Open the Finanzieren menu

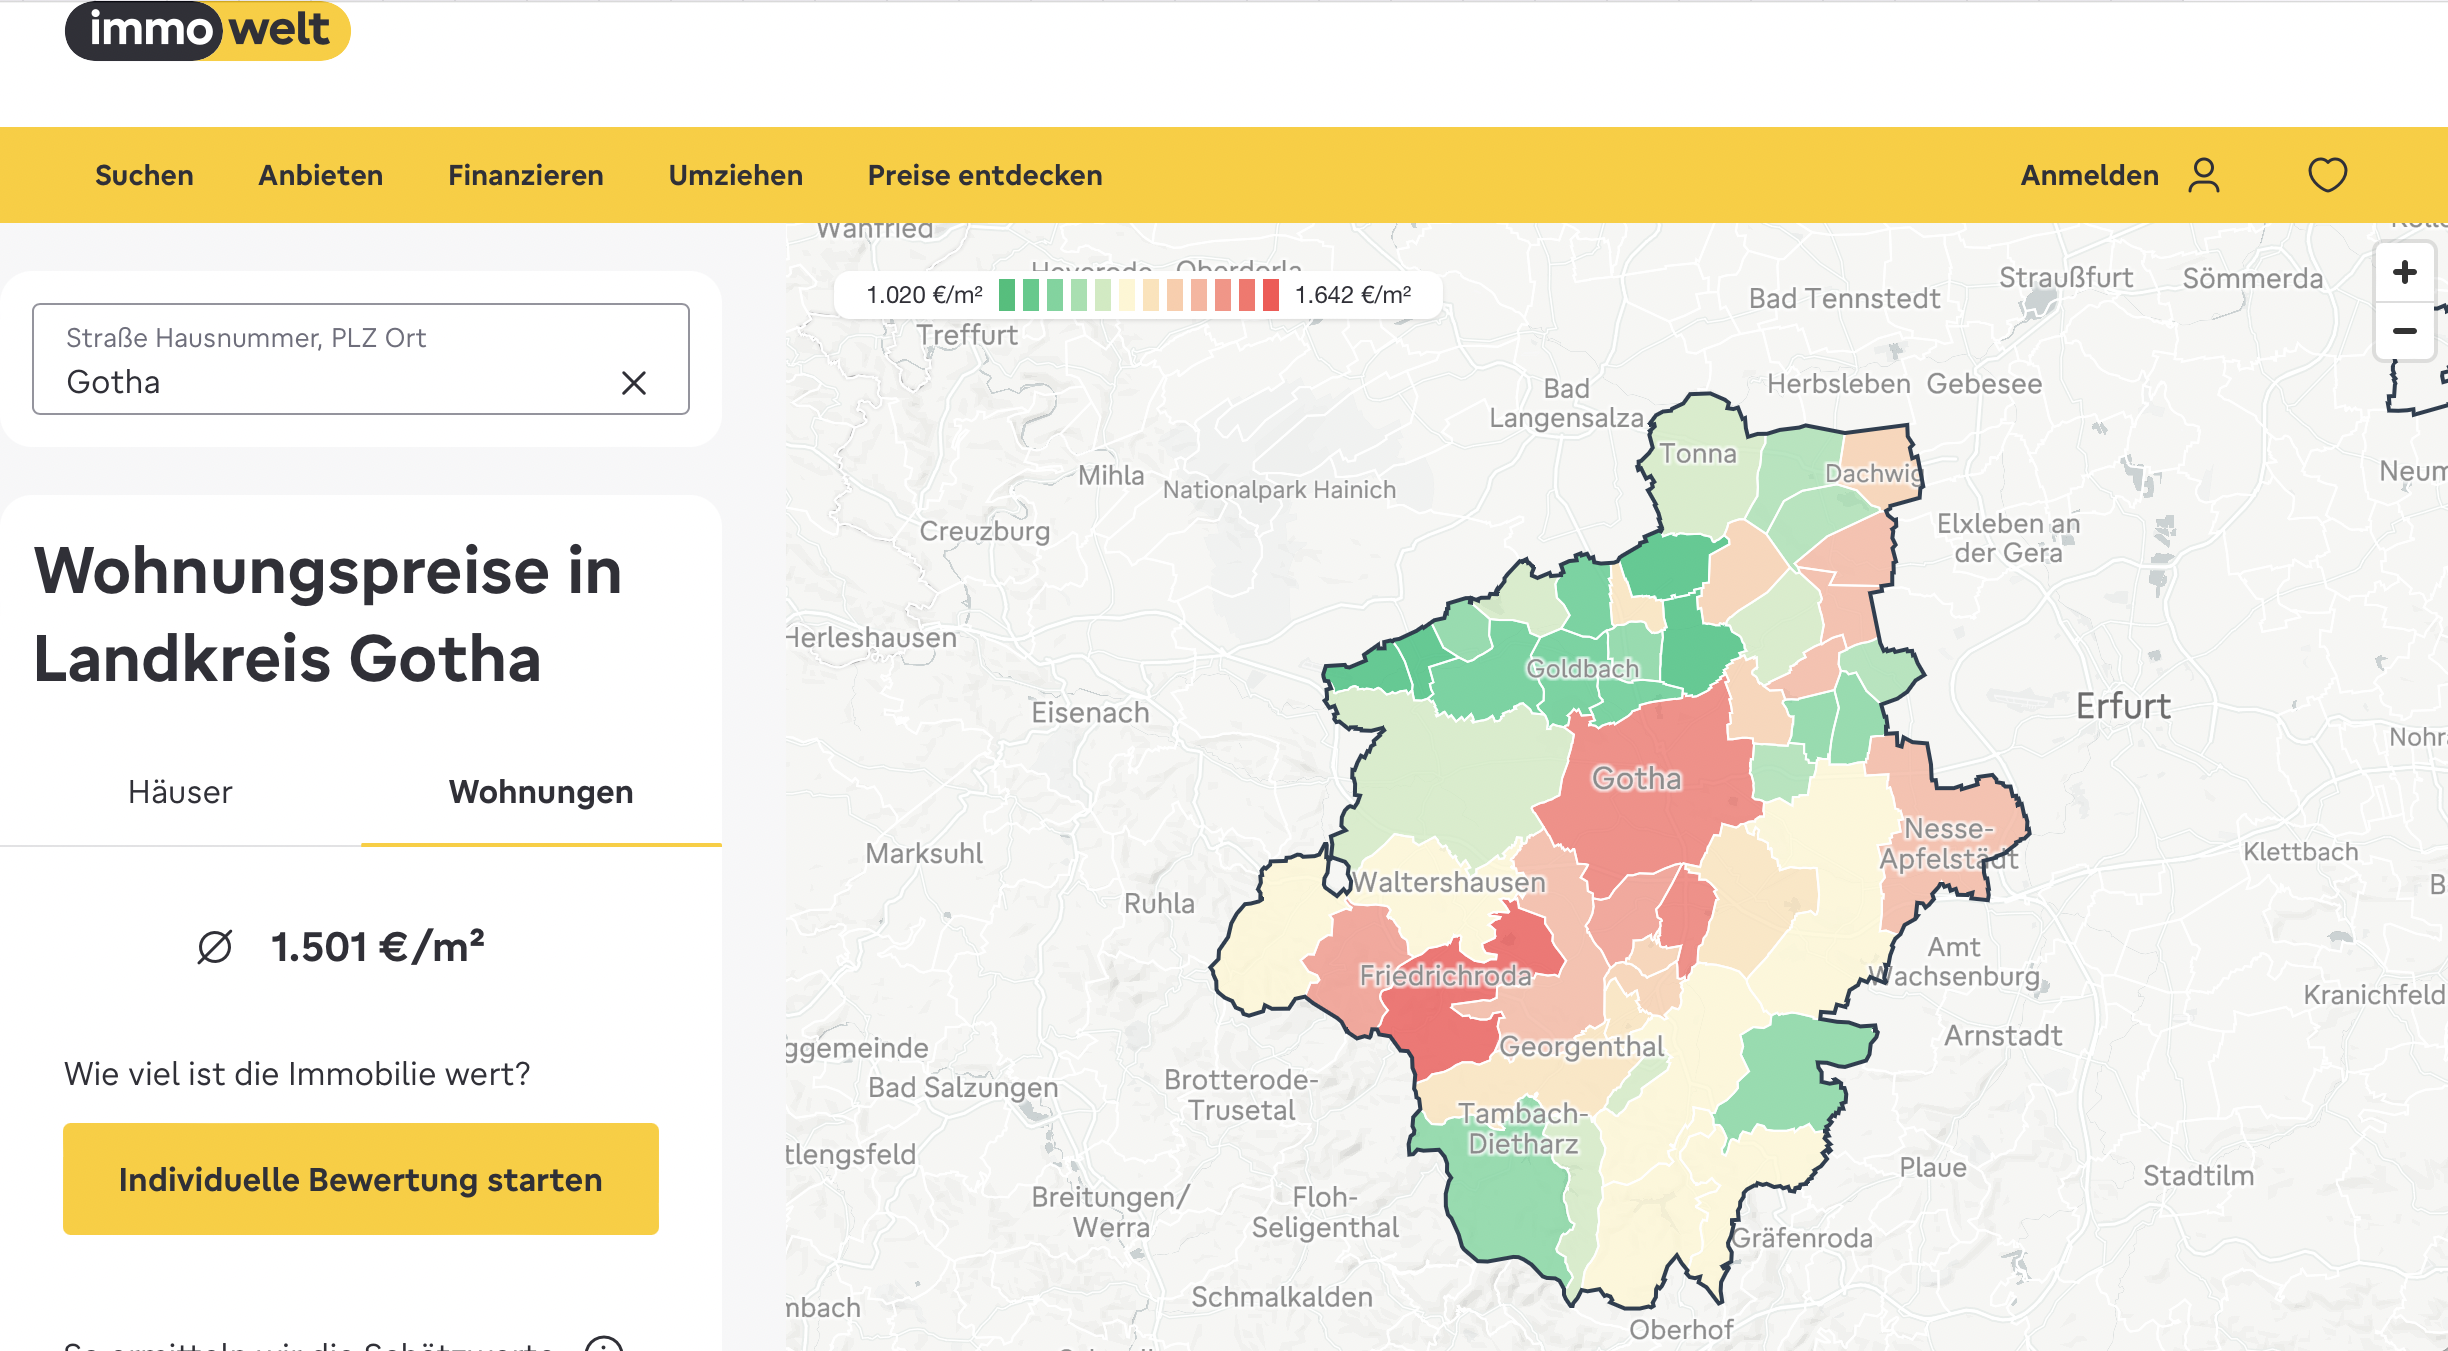526,175
